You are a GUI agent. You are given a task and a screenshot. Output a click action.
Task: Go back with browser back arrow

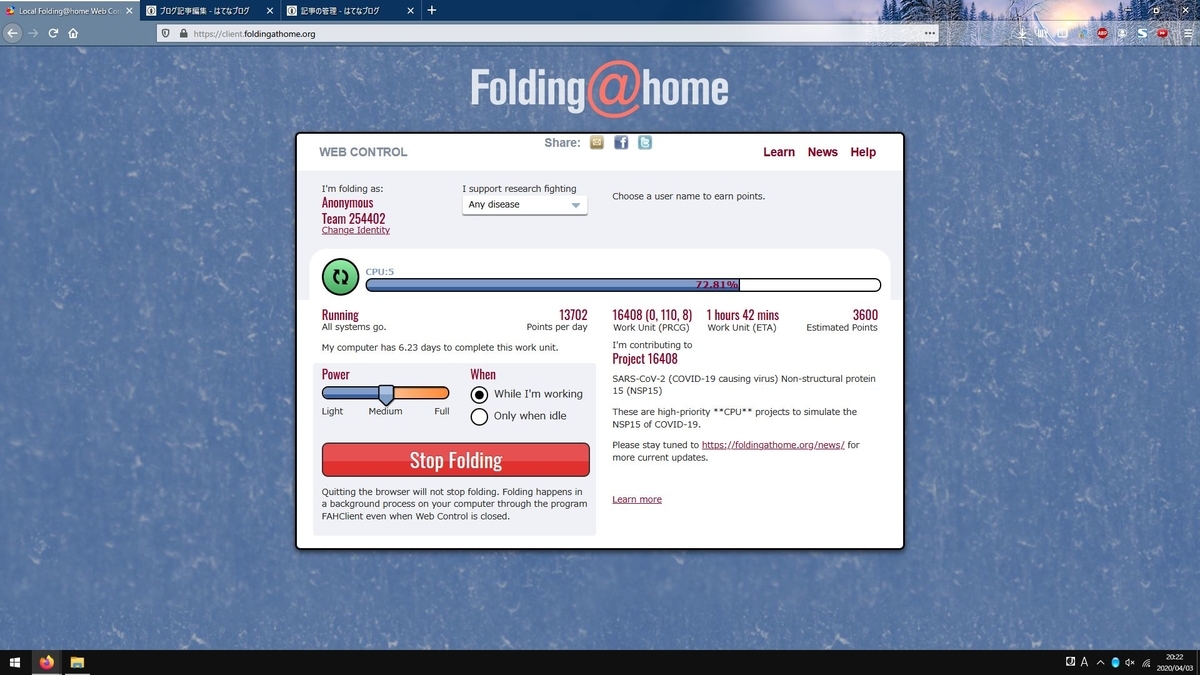point(12,33)
